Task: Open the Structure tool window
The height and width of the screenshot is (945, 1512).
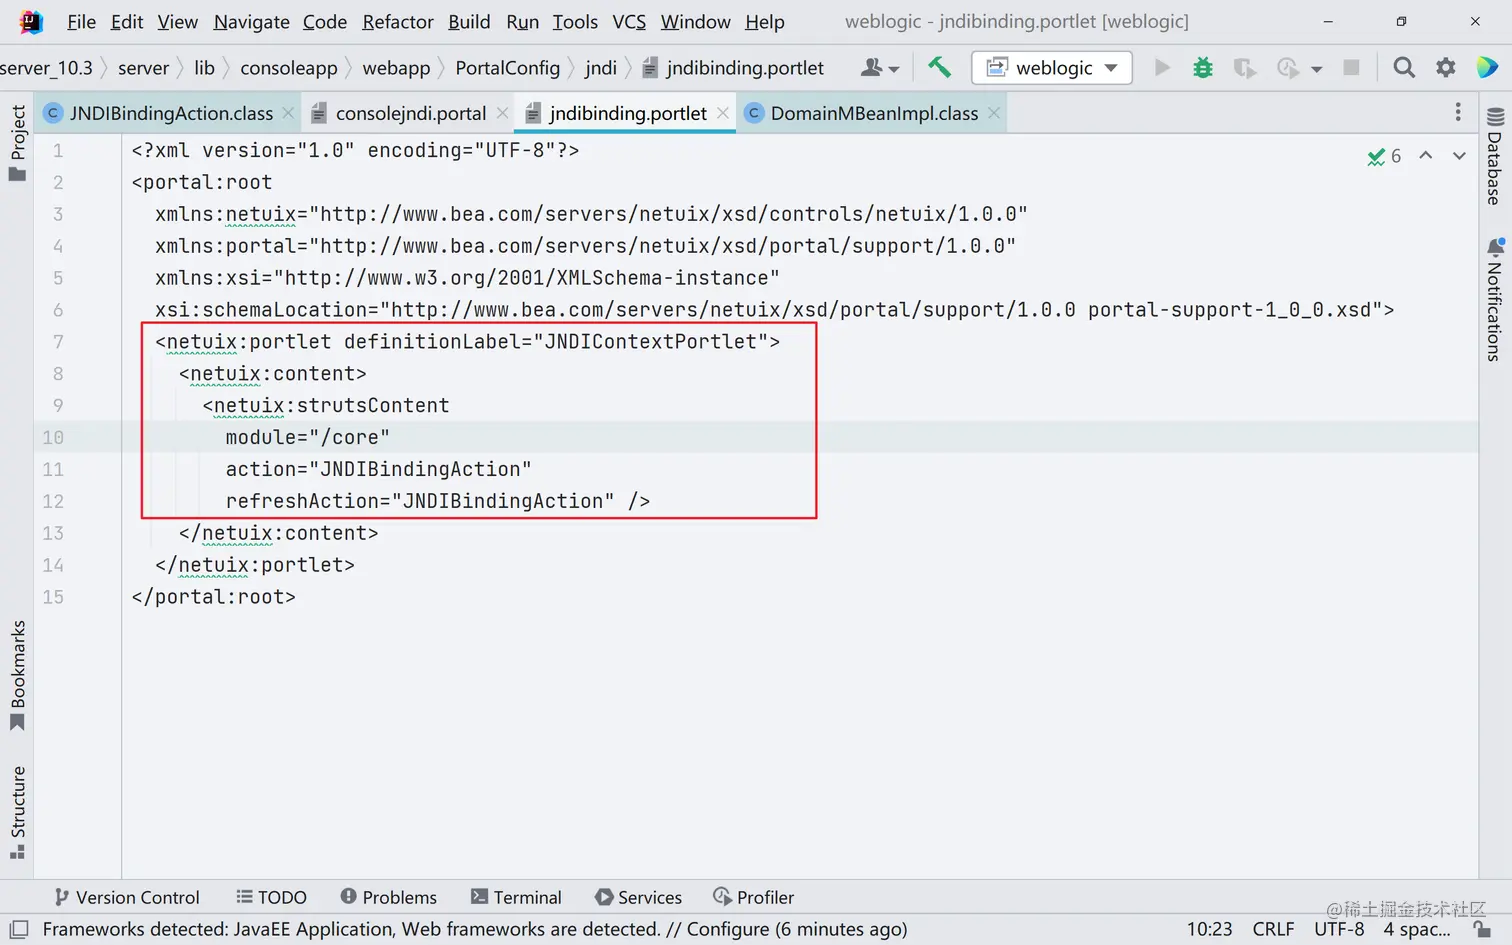Action: (x=17, y=812)
